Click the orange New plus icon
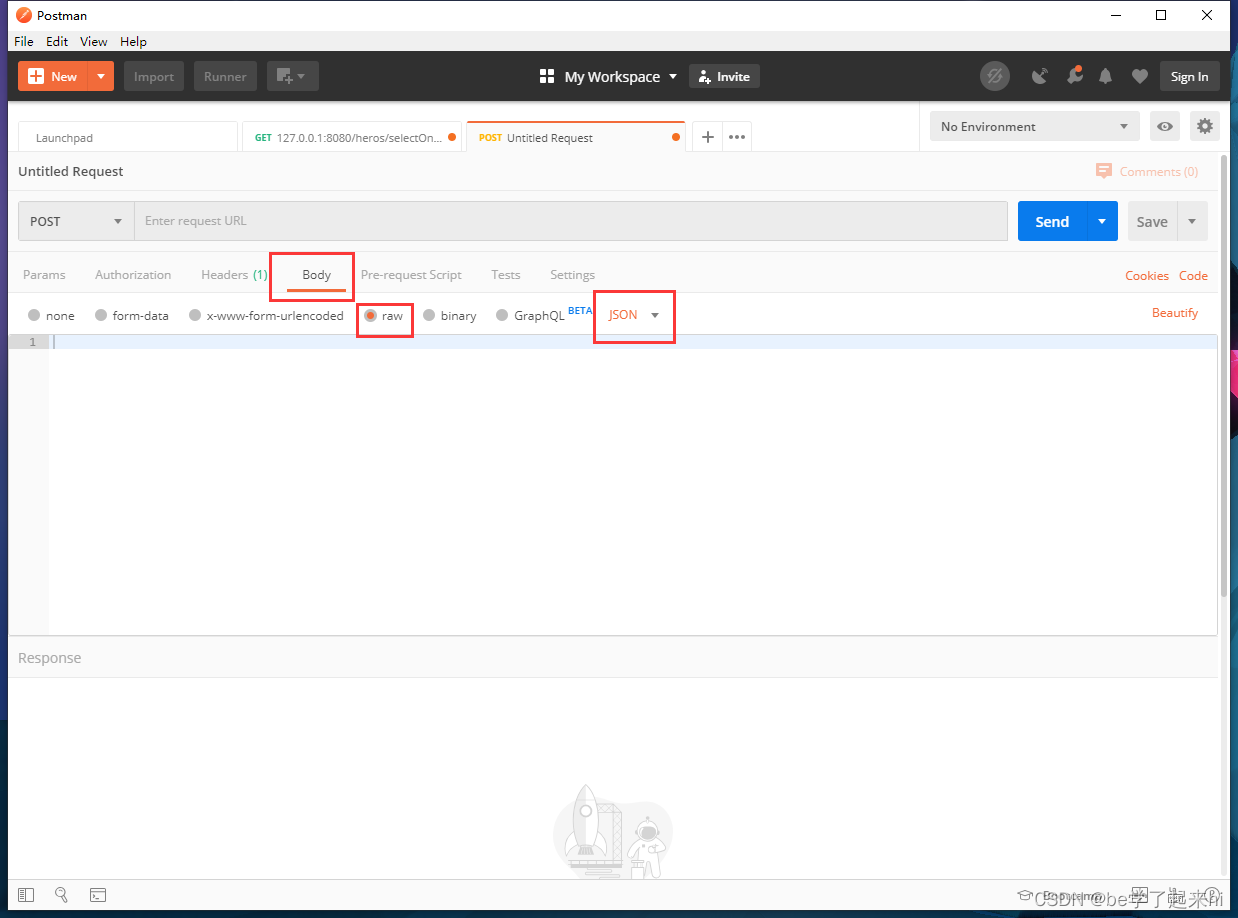Image resolution: width=1238 pixels, height=918 pixels. pyautogui.click(x=37, y=76)
